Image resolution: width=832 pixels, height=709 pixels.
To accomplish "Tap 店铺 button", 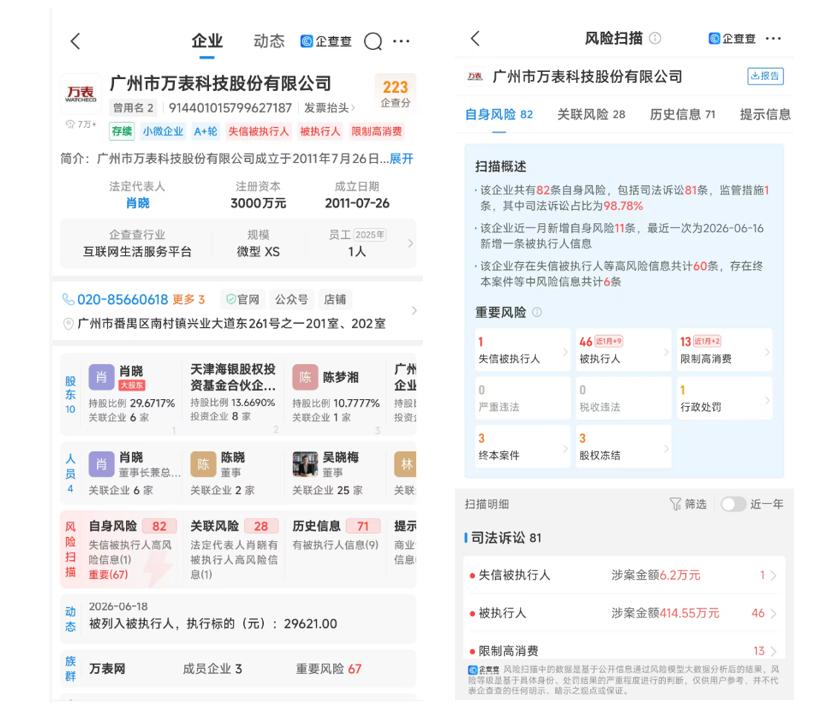I will [x=335, y=299].
